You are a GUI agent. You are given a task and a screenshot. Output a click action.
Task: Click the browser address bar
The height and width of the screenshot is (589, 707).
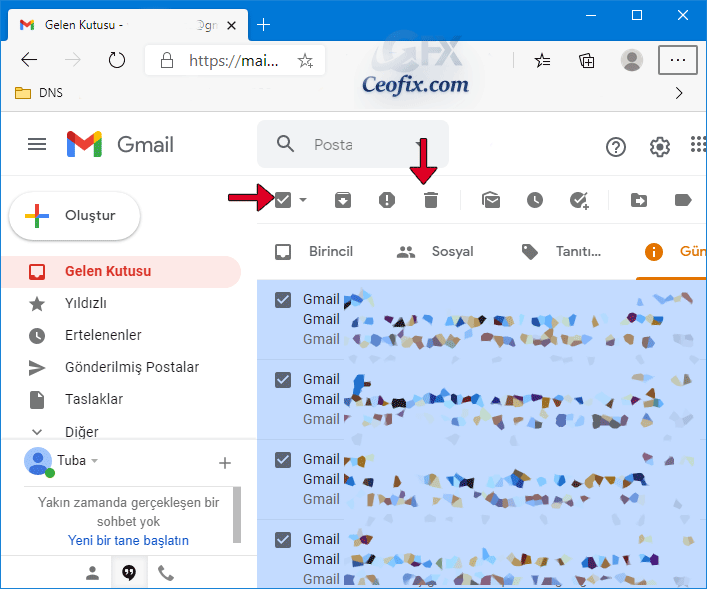(x=234, y=60)
